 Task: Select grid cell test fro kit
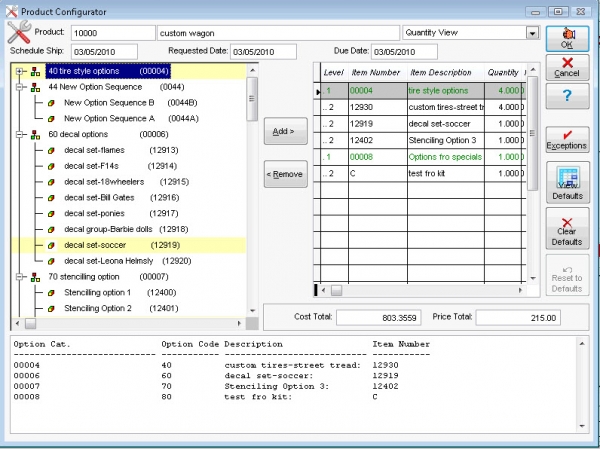(446, 173)
